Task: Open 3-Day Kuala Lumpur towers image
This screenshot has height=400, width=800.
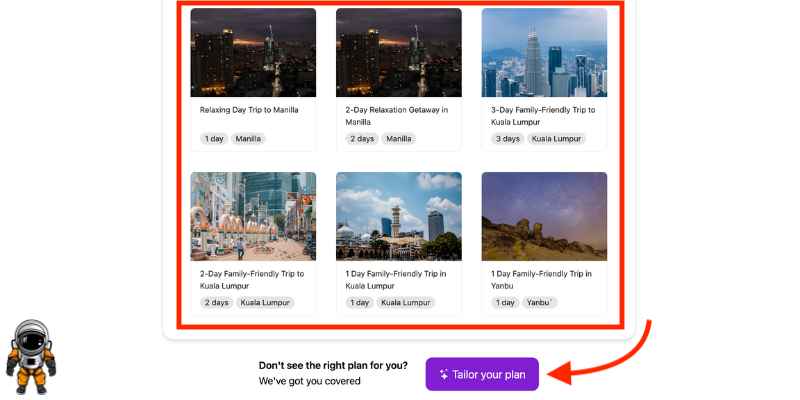Action: 544,53
